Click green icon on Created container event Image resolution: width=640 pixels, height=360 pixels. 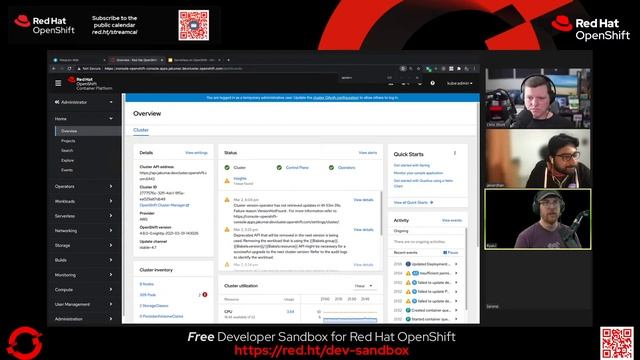pos(408,310)
